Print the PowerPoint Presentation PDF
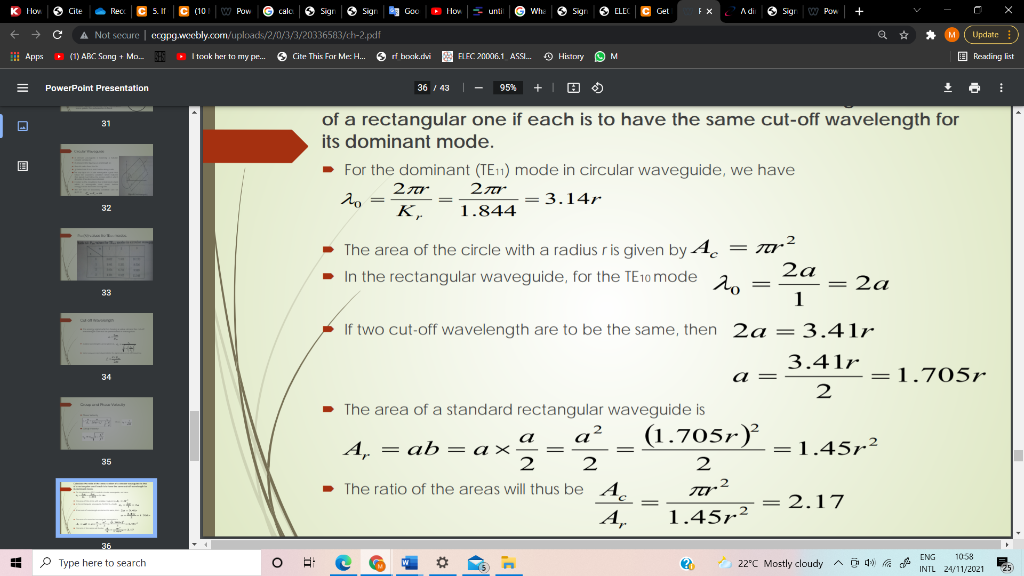This screenshot has height=576, width=1024. pos(974,88)
